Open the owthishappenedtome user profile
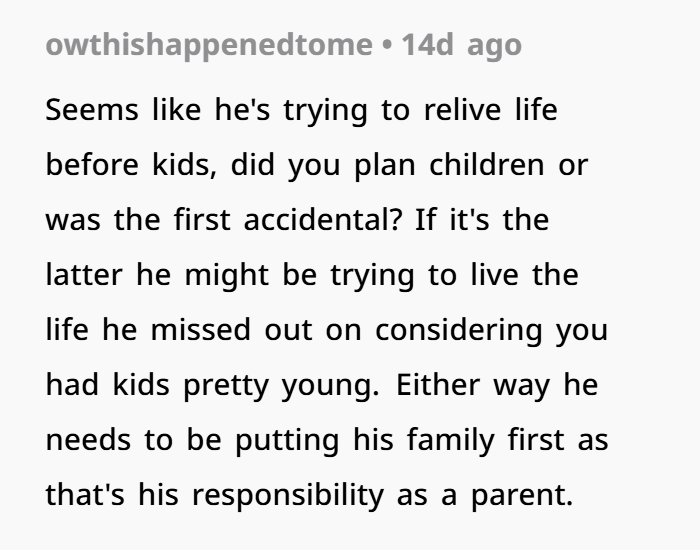700x550 pixels. (209, 46)
